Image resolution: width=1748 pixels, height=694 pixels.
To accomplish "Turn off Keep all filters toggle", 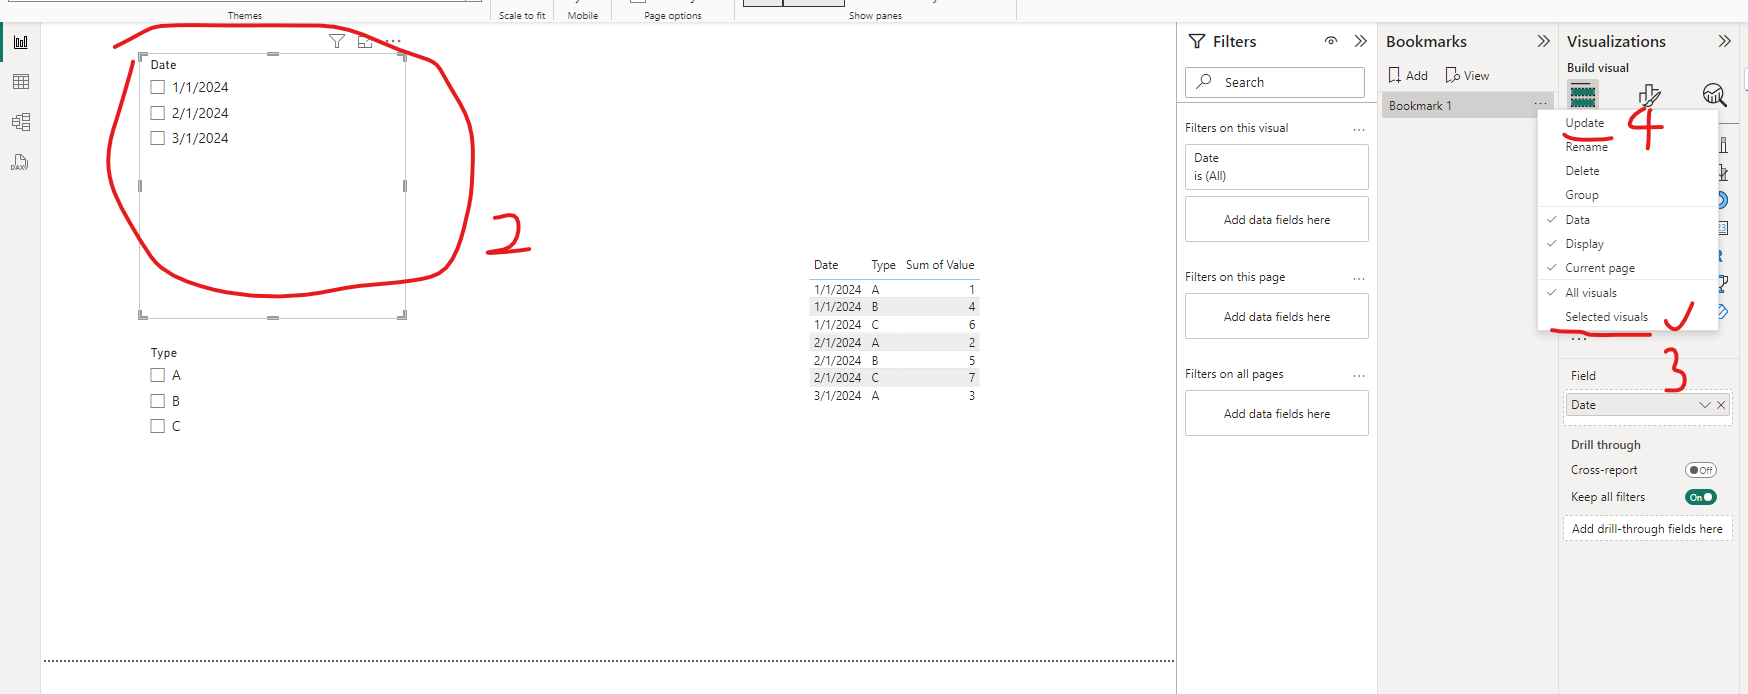I will (1700, 497).
